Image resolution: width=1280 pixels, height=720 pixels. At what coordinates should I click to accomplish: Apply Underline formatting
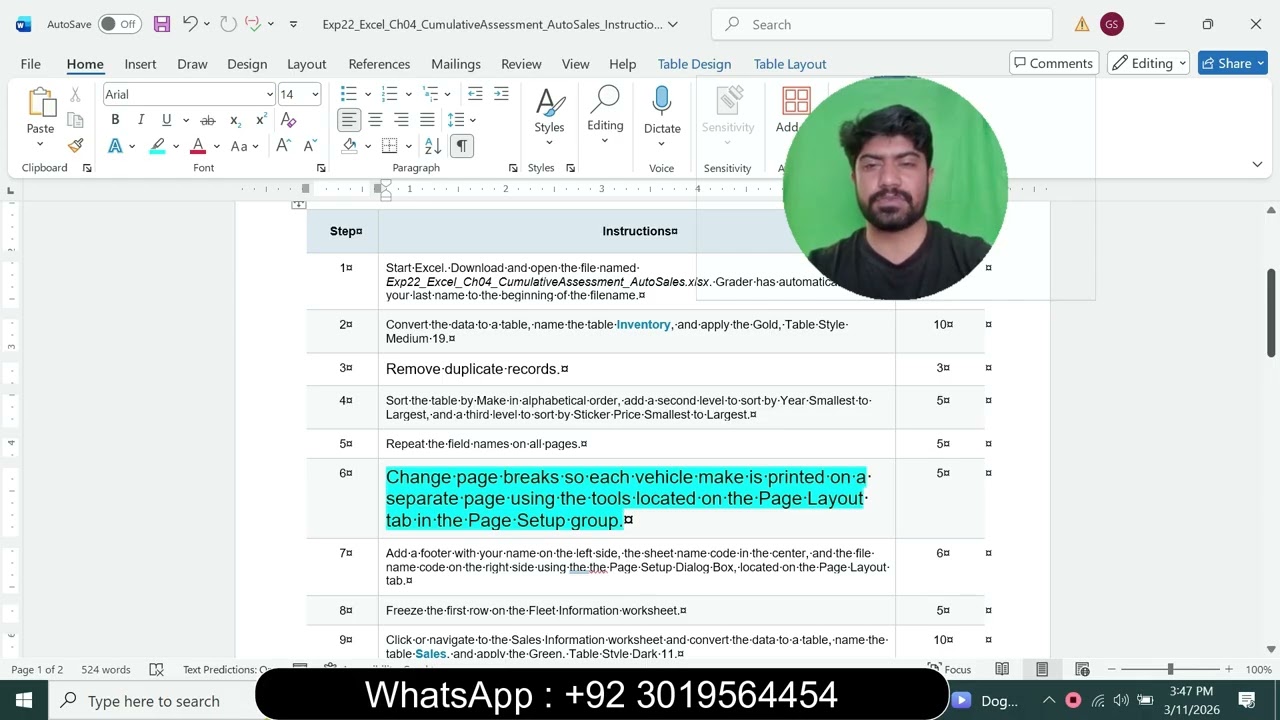coord(166,120)
